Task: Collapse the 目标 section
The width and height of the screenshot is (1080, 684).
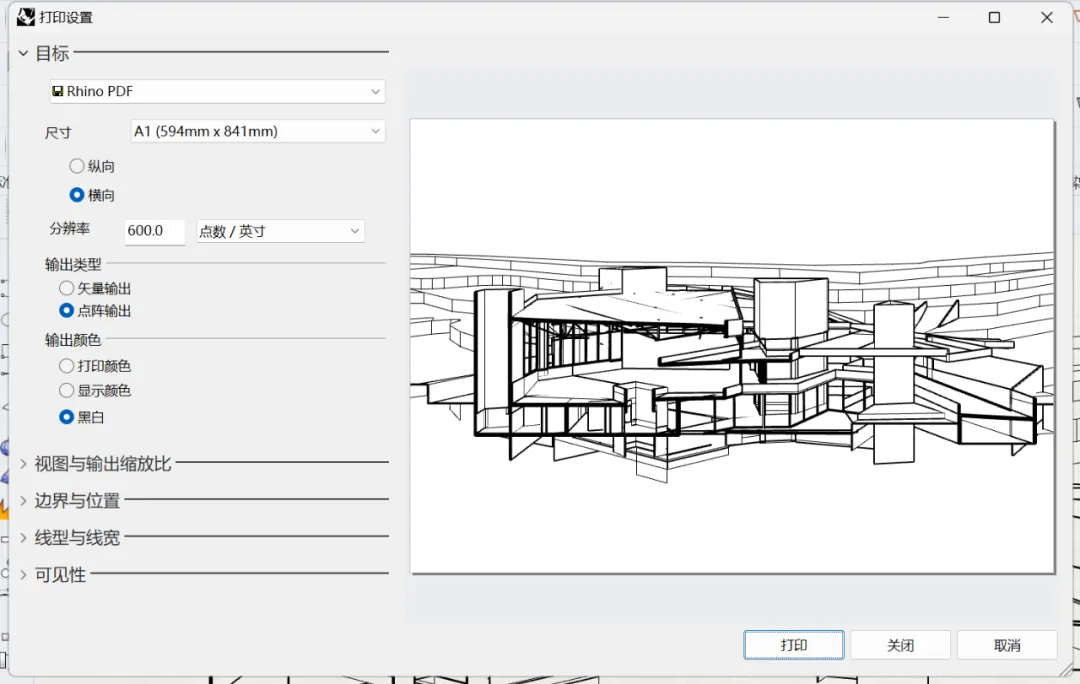Action: (23, 53)
